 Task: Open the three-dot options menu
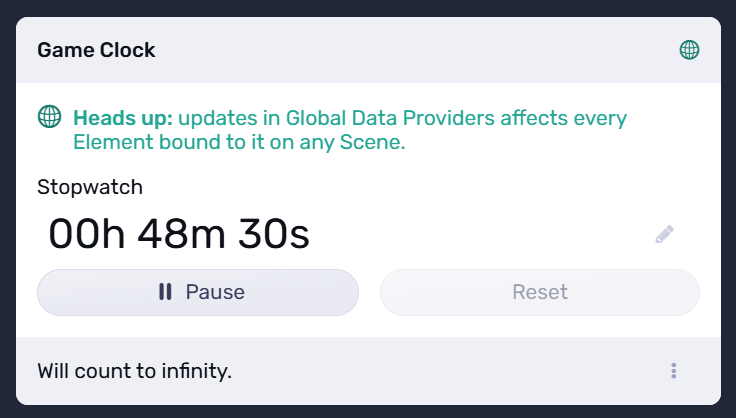pos(674,371)
